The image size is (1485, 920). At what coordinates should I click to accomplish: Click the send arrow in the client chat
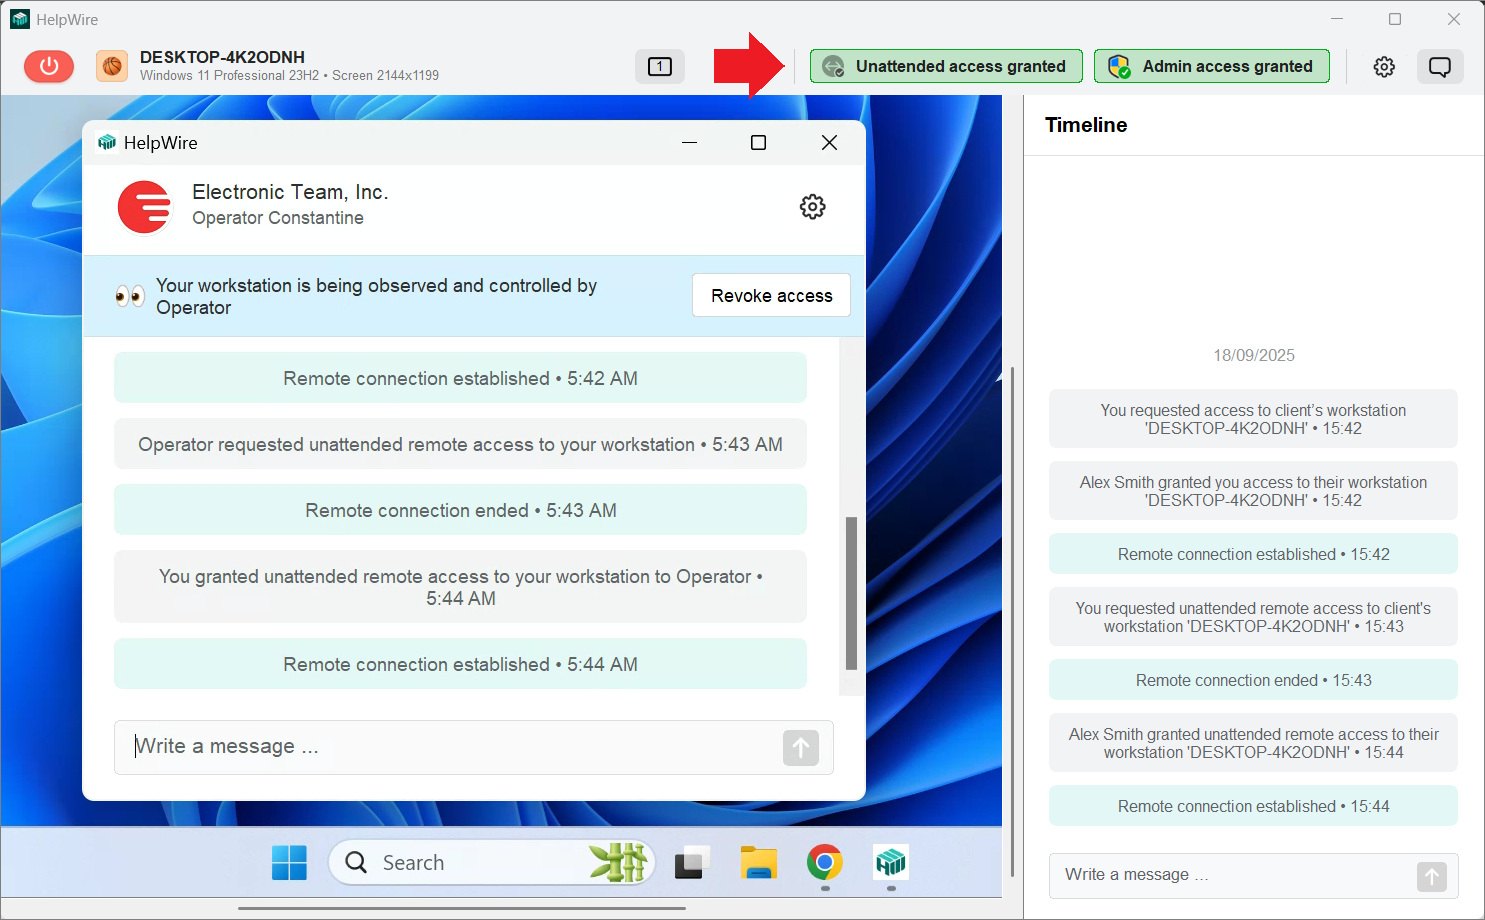(x=800, y=748)
